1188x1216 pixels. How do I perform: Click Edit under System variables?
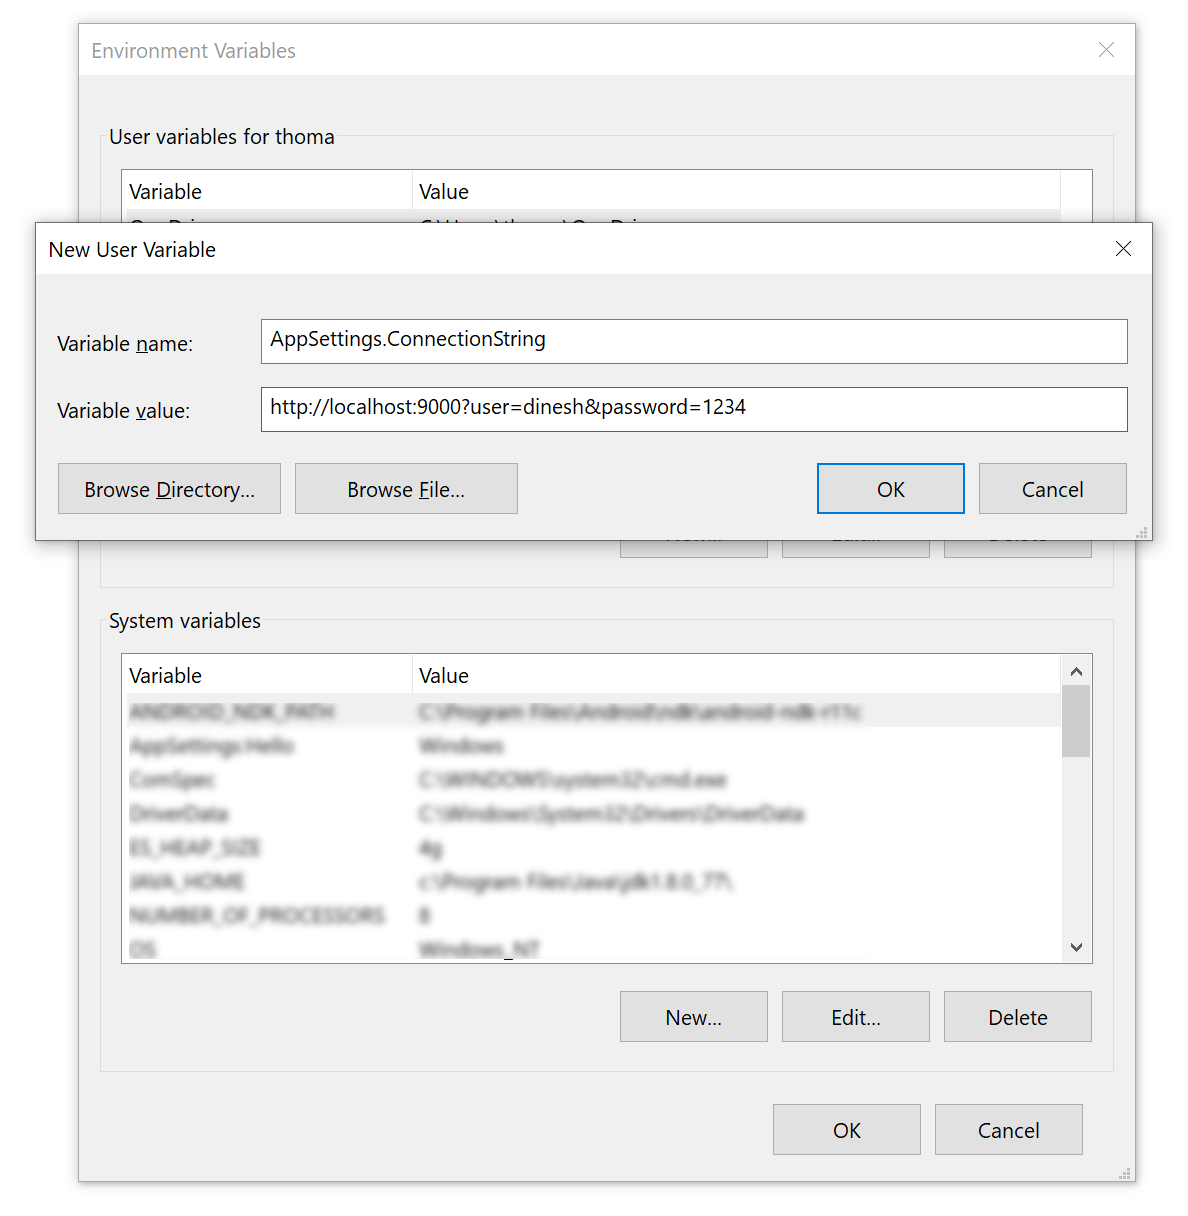855,1016
